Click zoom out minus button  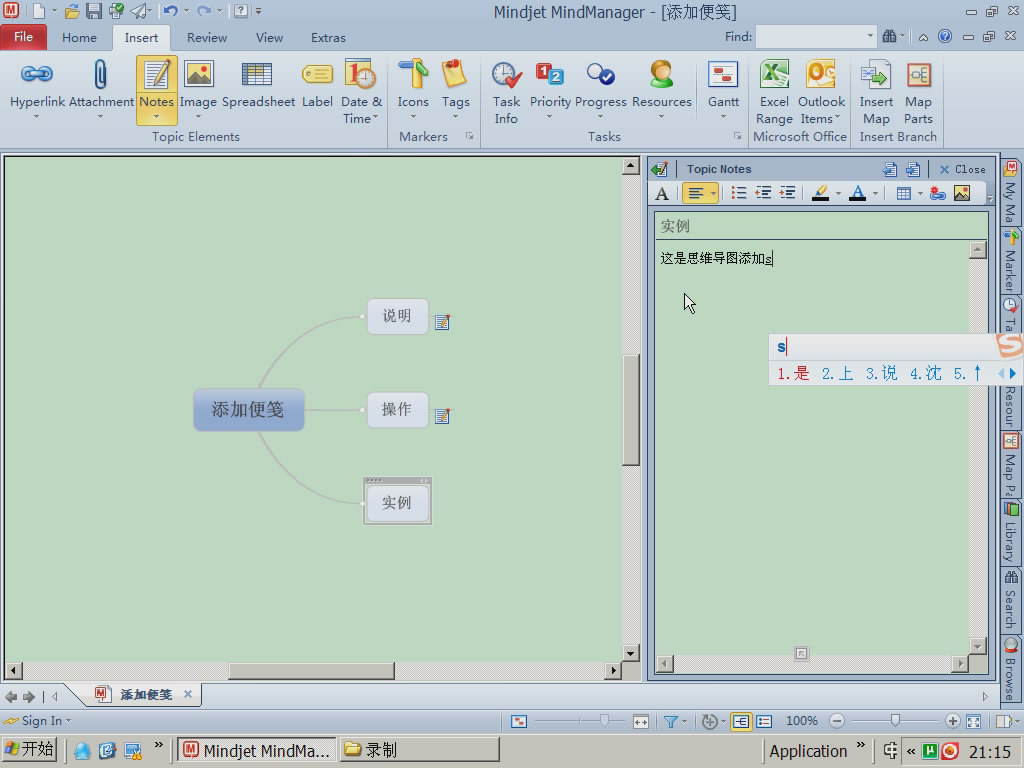tap(837, 721)
